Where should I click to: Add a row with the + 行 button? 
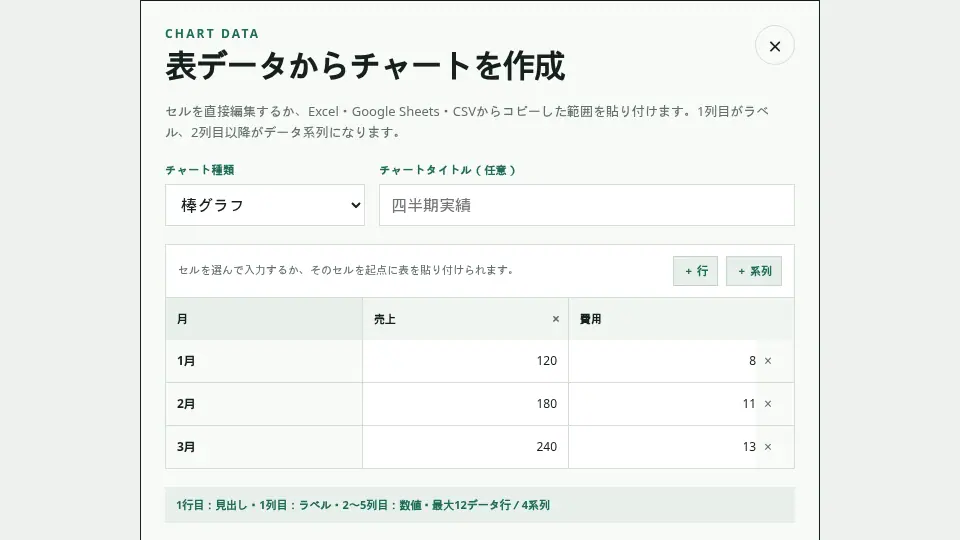pyautogui.click(x=696, y=271)
